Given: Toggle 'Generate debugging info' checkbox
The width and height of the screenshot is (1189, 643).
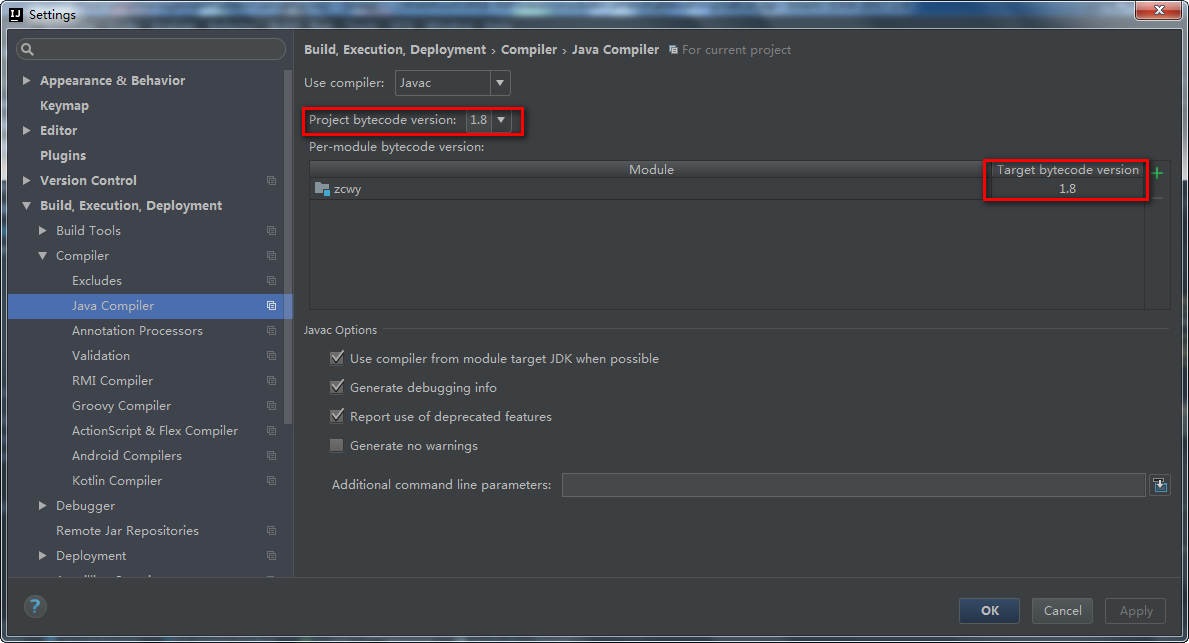Looking at the screenshot, I should pyautogui.click(x=337, y=387).
